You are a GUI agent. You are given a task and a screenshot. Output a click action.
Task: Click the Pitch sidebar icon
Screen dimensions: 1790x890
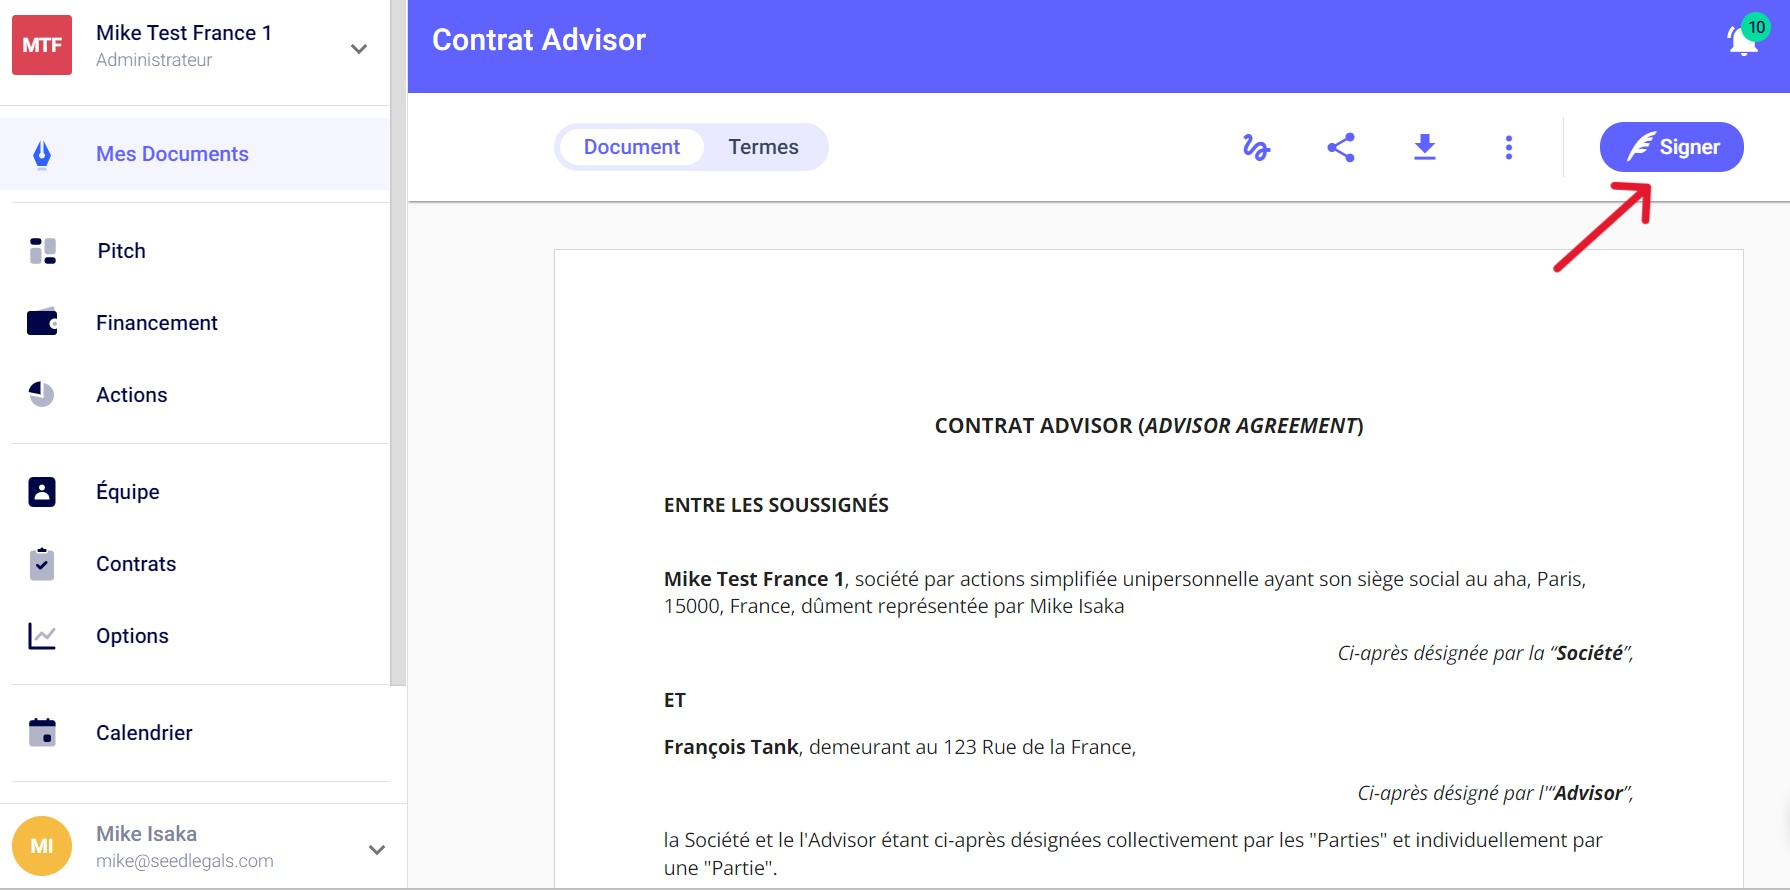[x=42, y=251]
